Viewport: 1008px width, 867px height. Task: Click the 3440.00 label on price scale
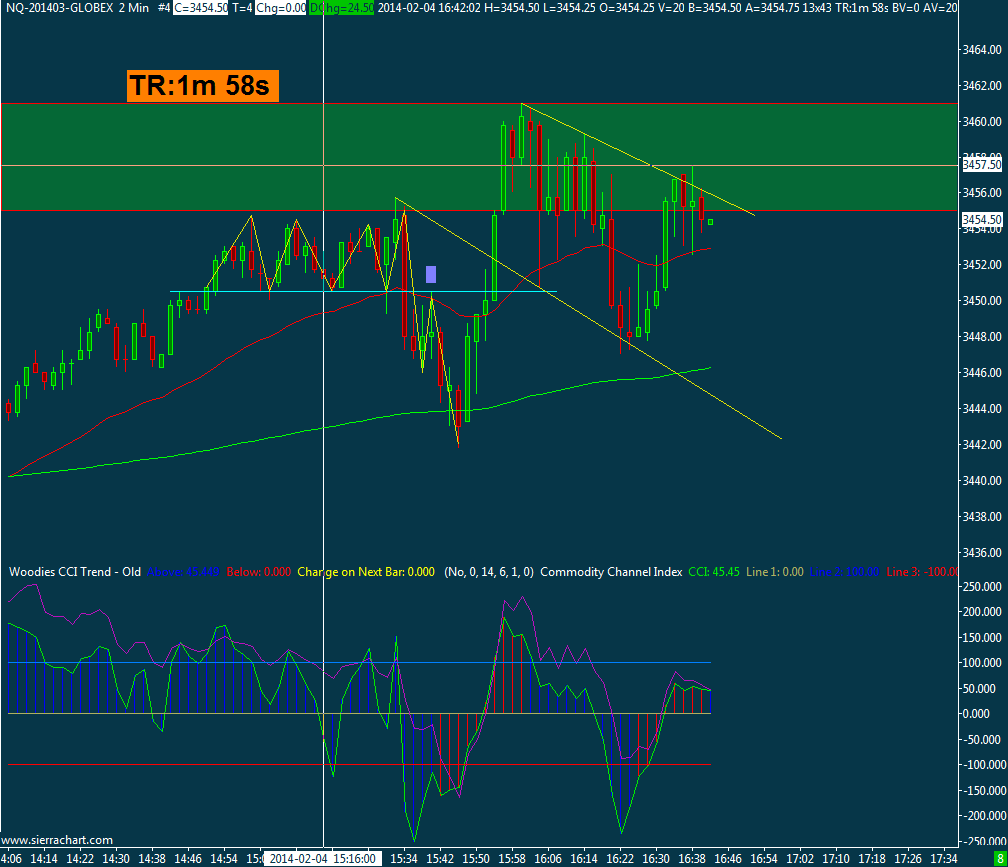982,481
